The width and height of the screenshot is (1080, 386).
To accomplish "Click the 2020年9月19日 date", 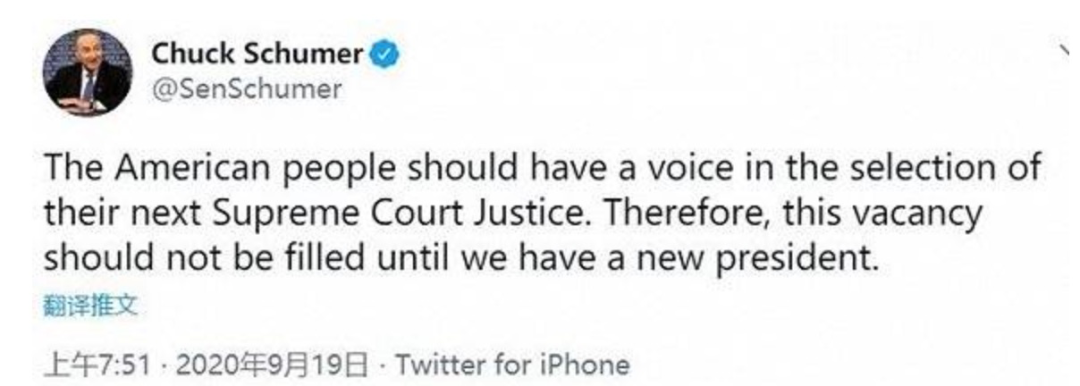I will [271, 365].
